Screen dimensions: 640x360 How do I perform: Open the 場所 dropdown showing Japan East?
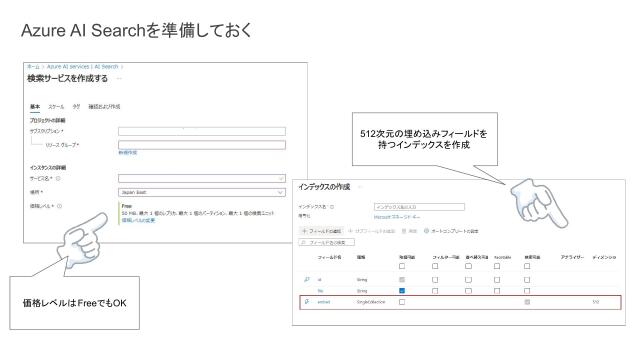[x=202, y=192]
